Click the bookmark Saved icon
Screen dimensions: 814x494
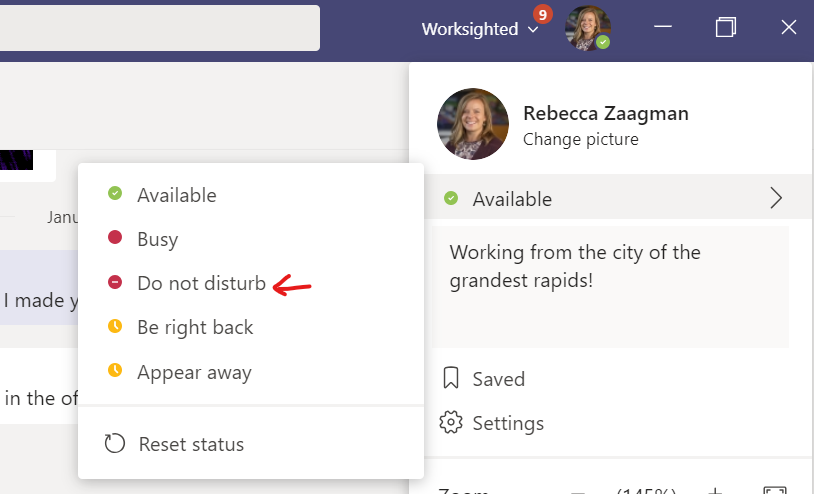451,378
